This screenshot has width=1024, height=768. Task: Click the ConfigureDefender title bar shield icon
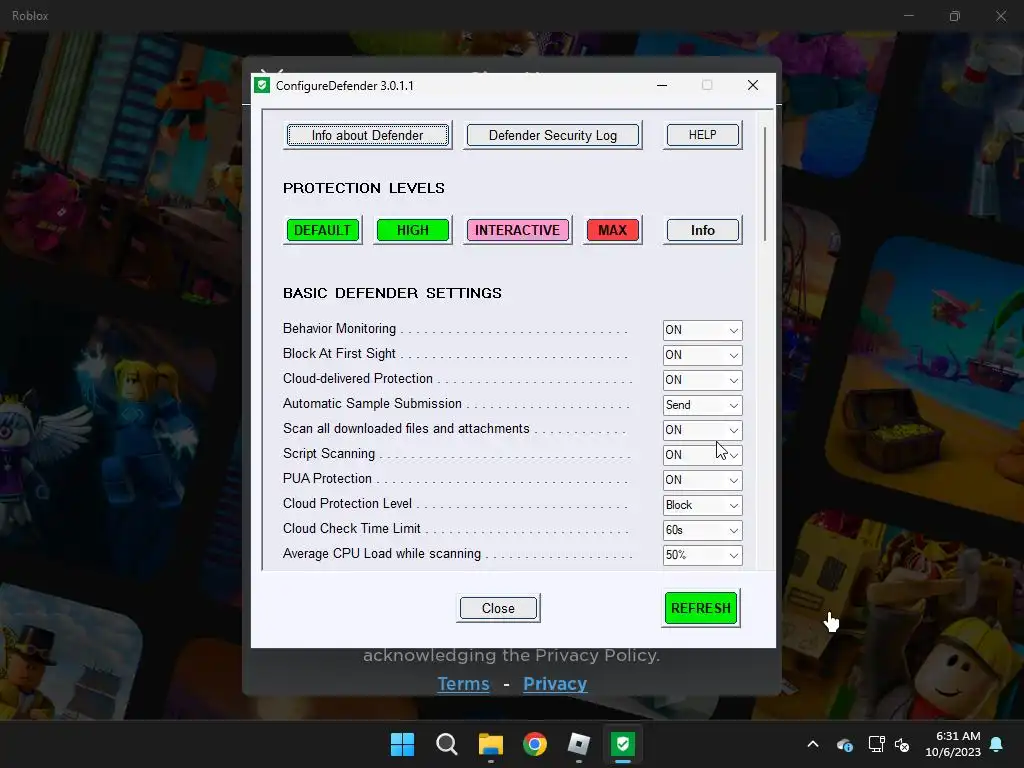263,86
